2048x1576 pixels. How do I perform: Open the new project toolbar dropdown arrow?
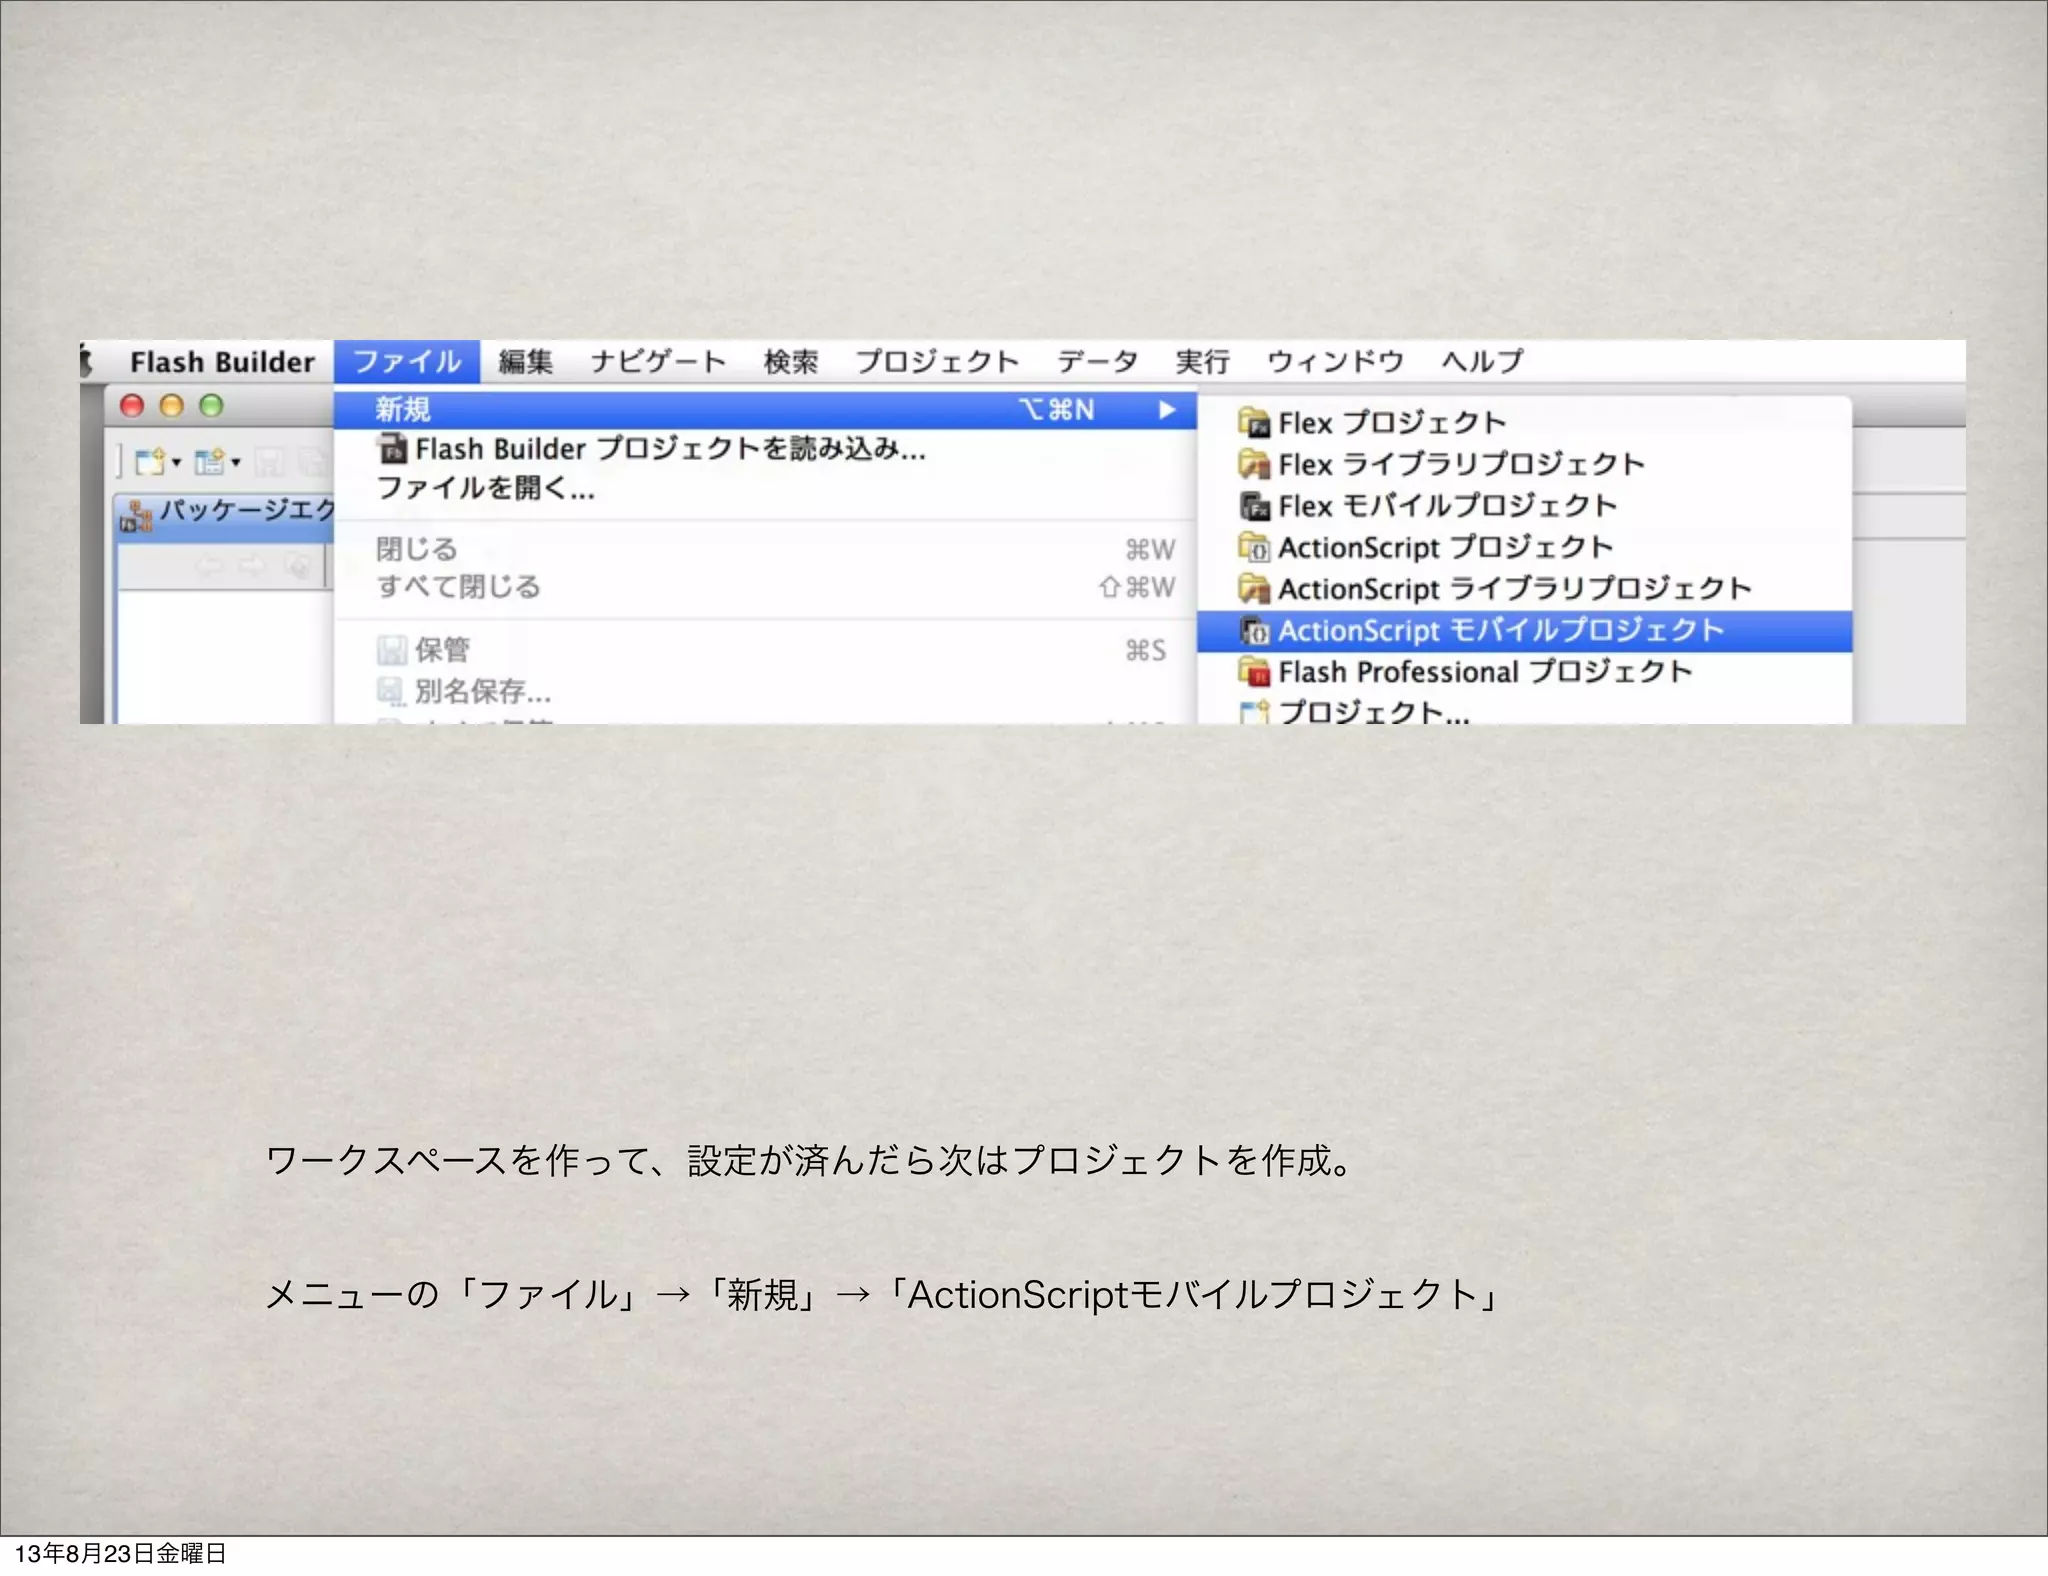coord(177,462)
